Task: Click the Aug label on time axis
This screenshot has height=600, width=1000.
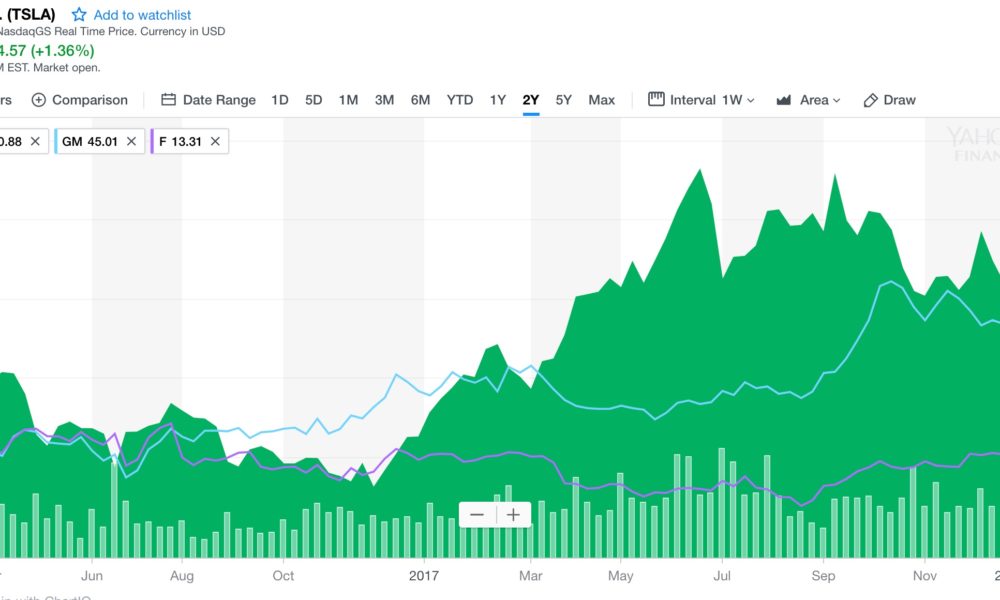Action: [182, 576]
